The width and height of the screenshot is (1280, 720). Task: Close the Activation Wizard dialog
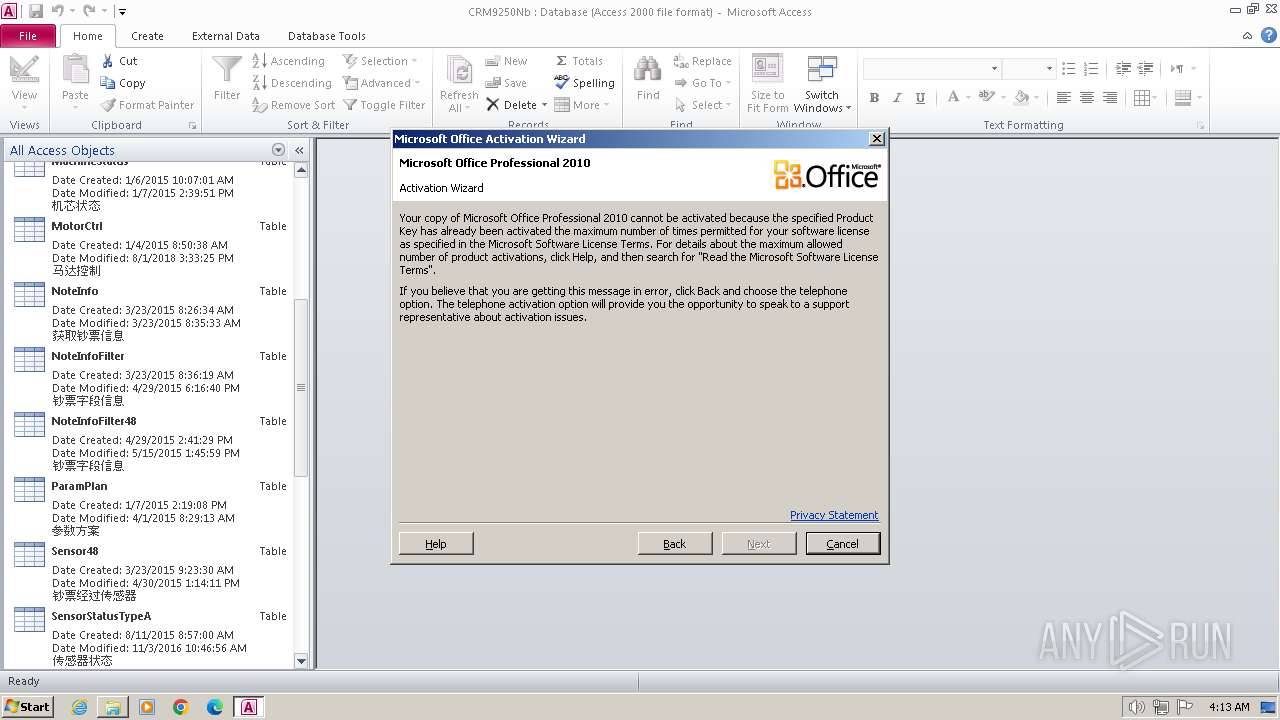(x=877, y=139)
